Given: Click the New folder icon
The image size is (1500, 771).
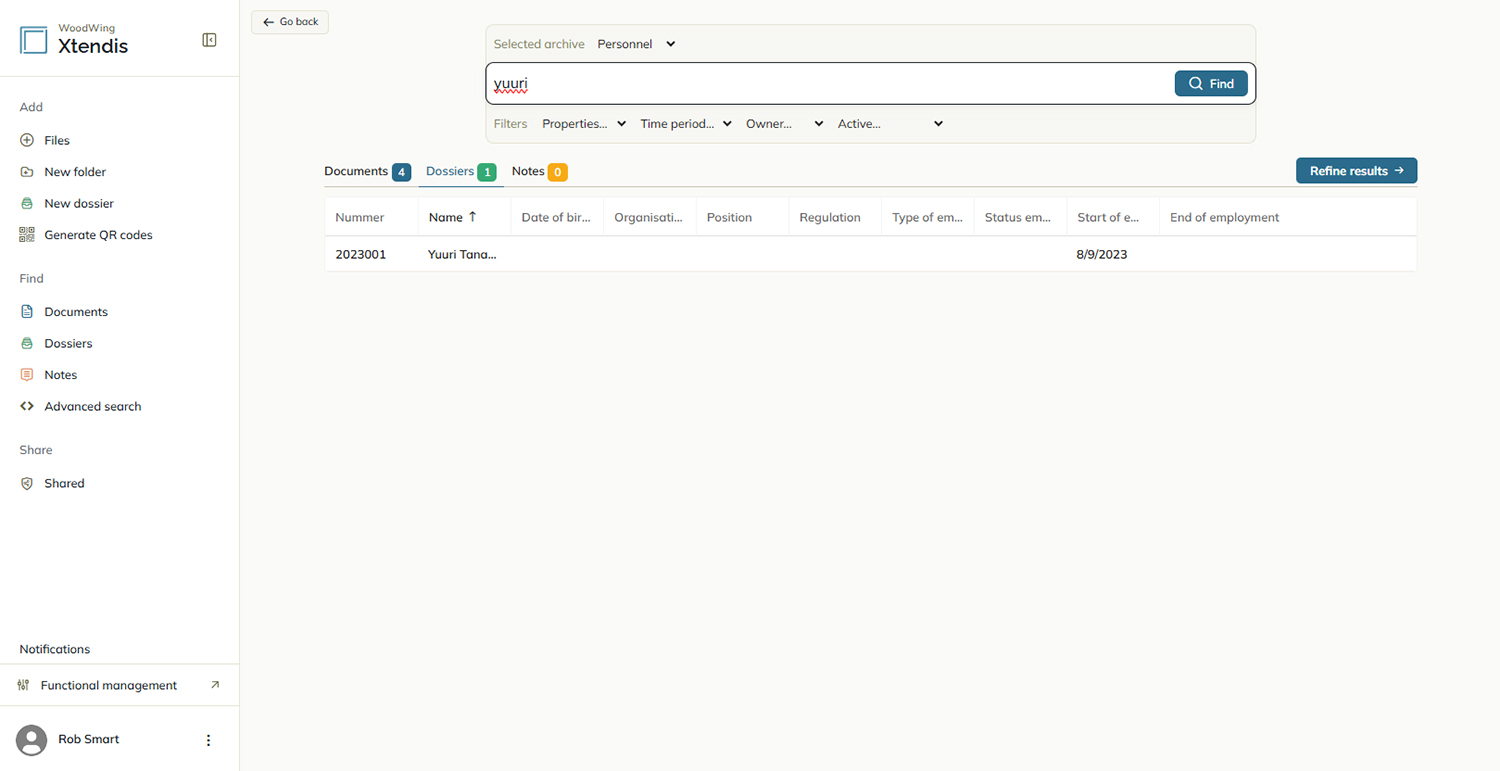Looking at the screenshot, I should [x=27, y=172].
